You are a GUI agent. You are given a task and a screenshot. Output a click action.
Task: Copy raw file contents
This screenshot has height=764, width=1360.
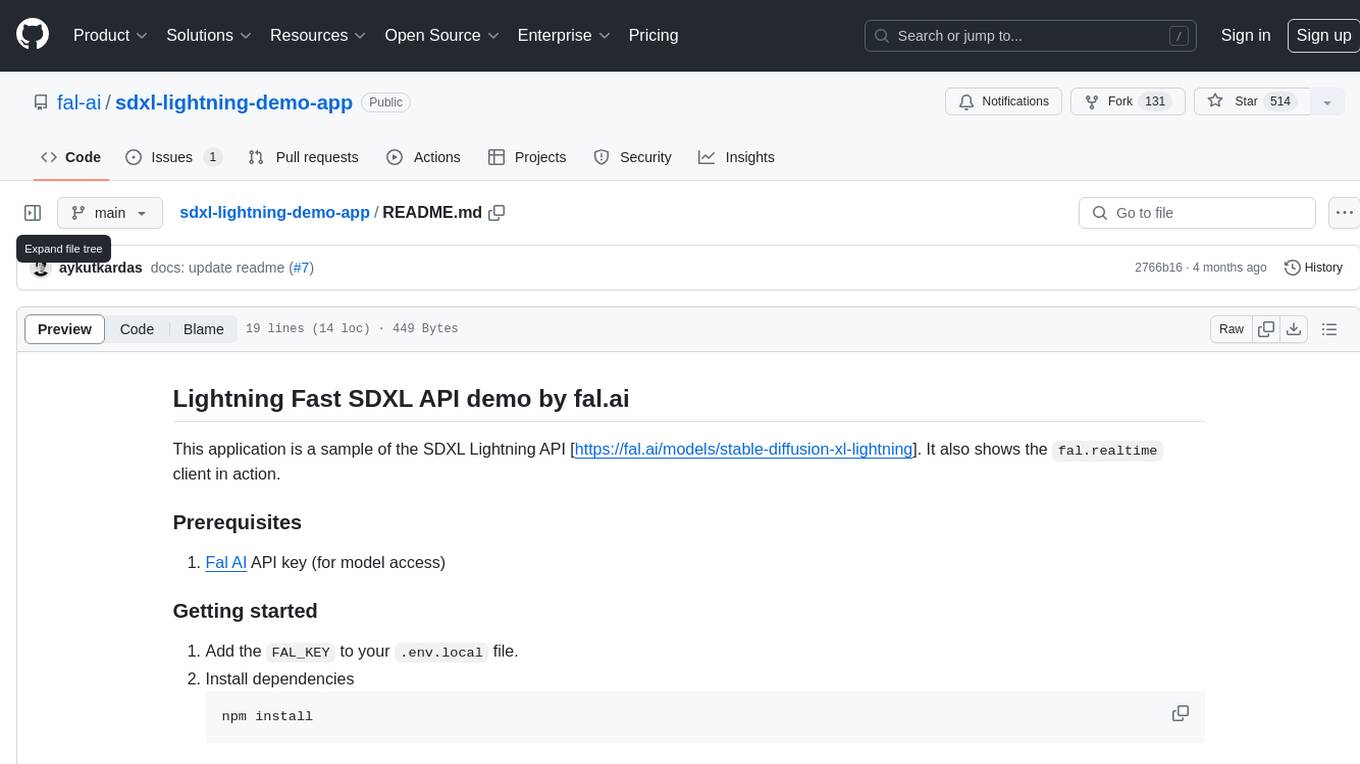point(1267,329)
